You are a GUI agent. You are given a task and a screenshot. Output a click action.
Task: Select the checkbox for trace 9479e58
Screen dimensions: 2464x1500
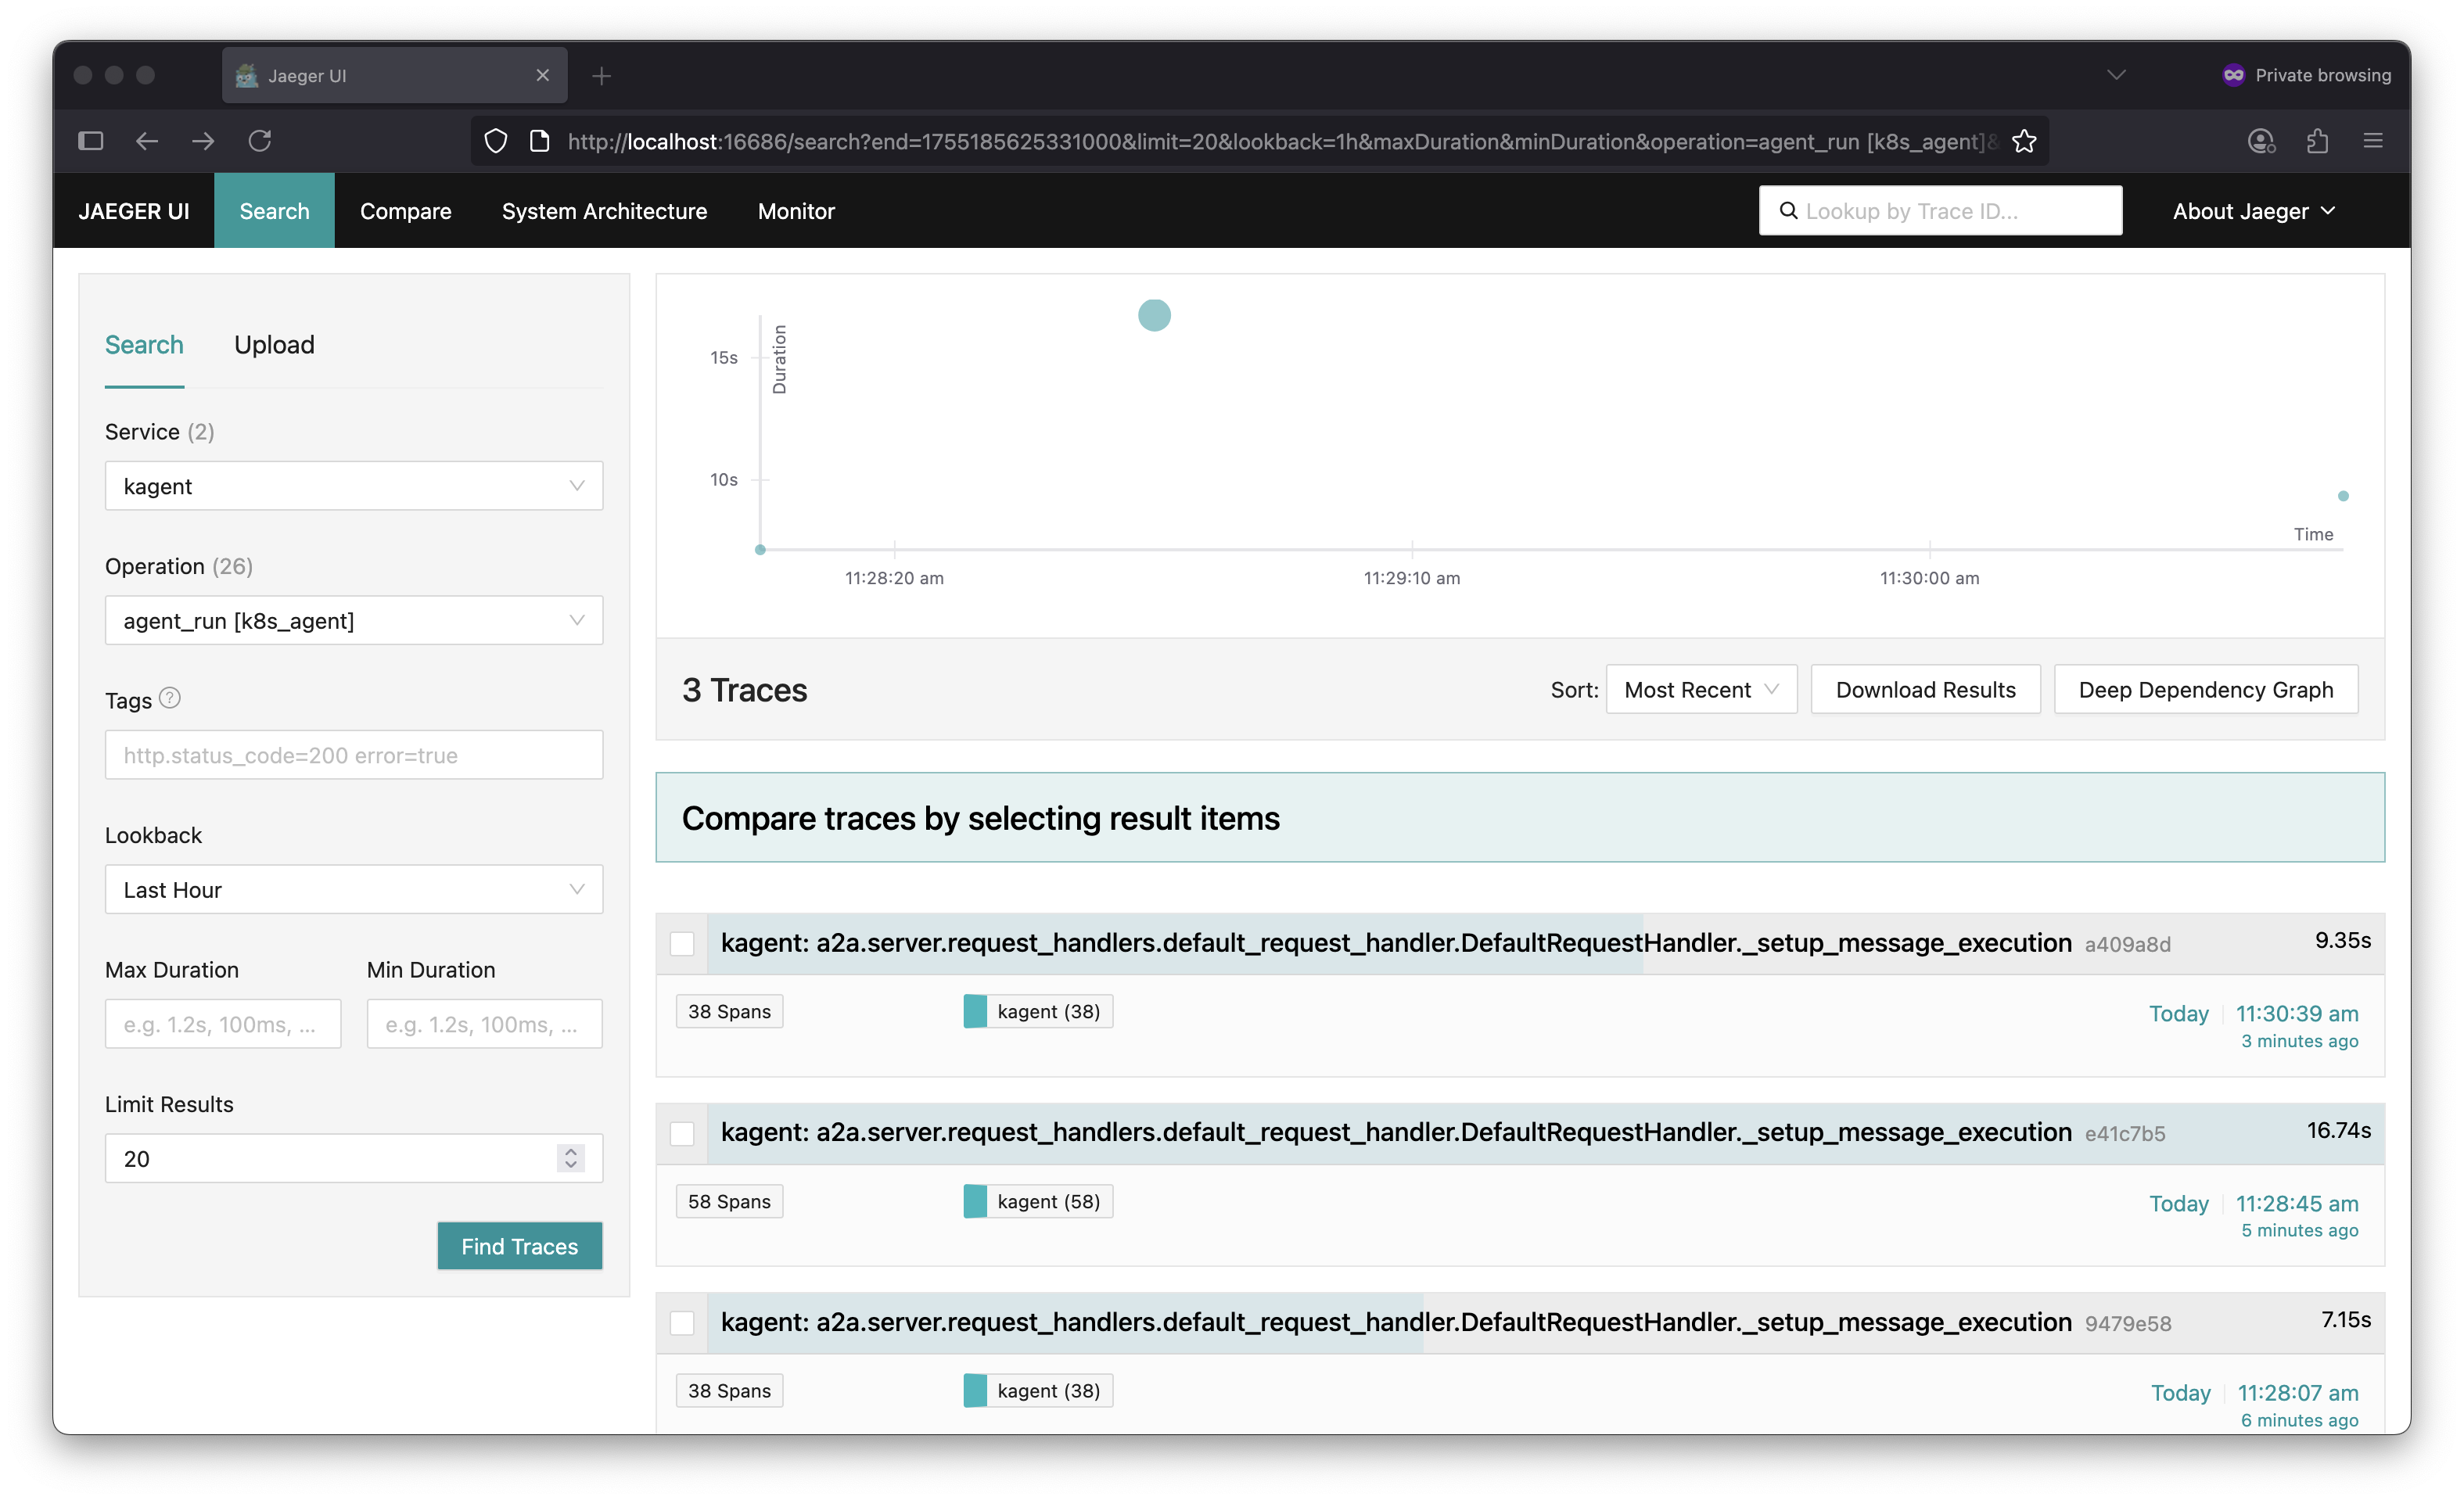click(682, 1322)
